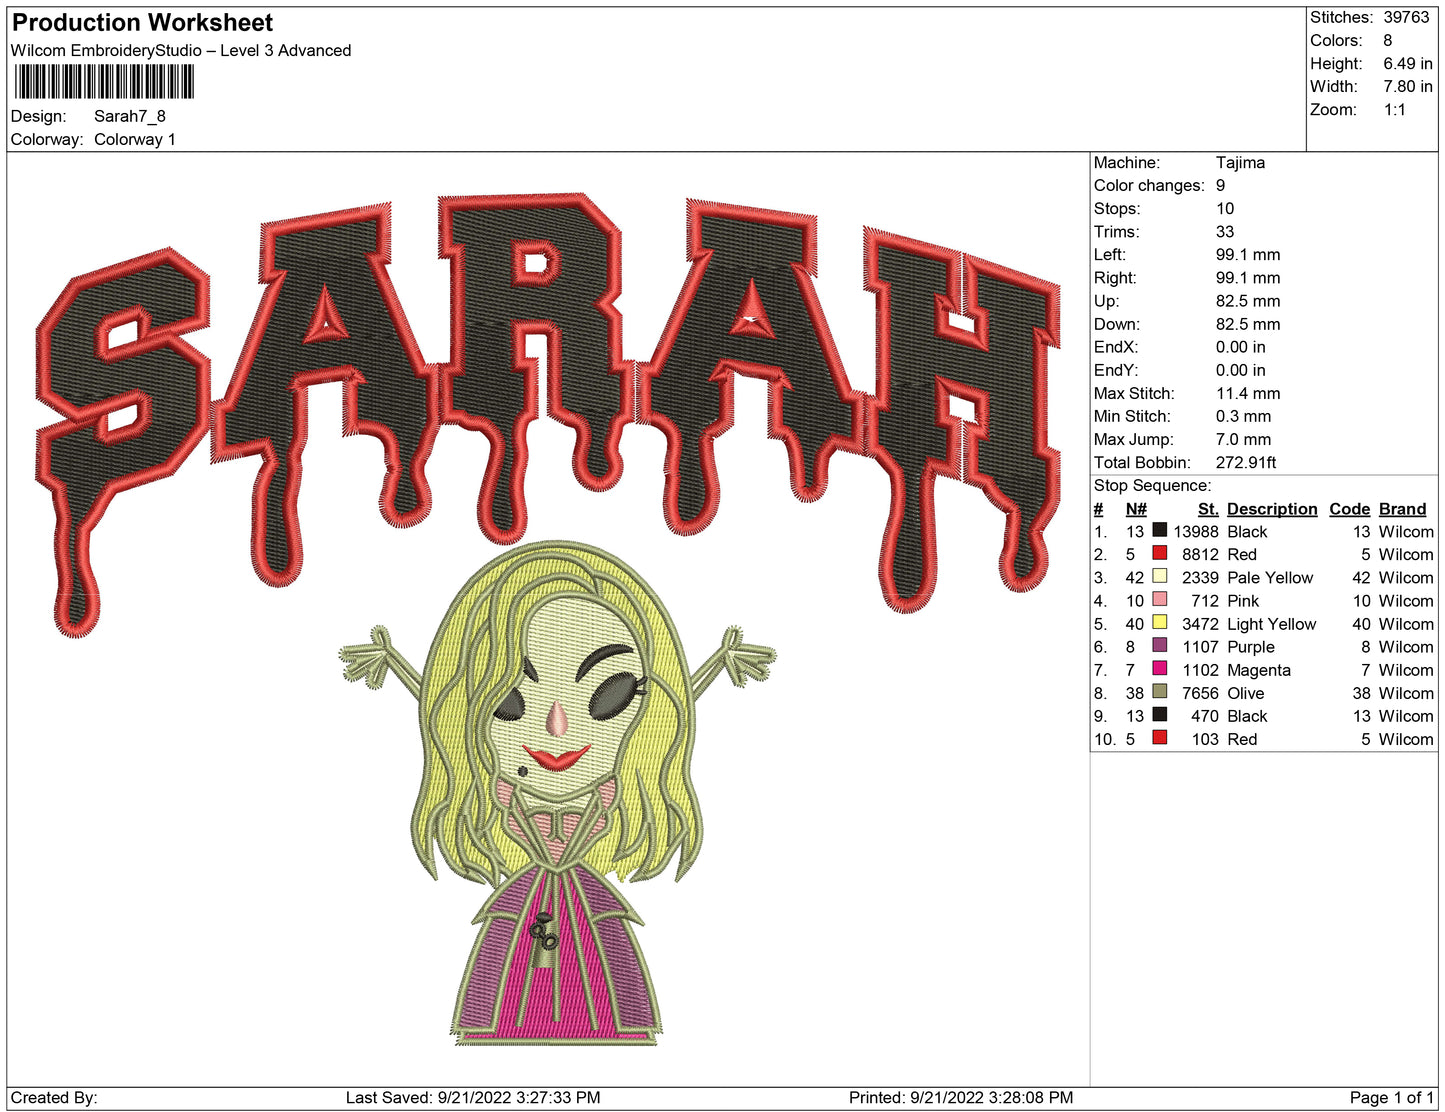Click the "Production Worksheet" title
This screenshot has width=1445, height=1112.
tap(142, 23)
